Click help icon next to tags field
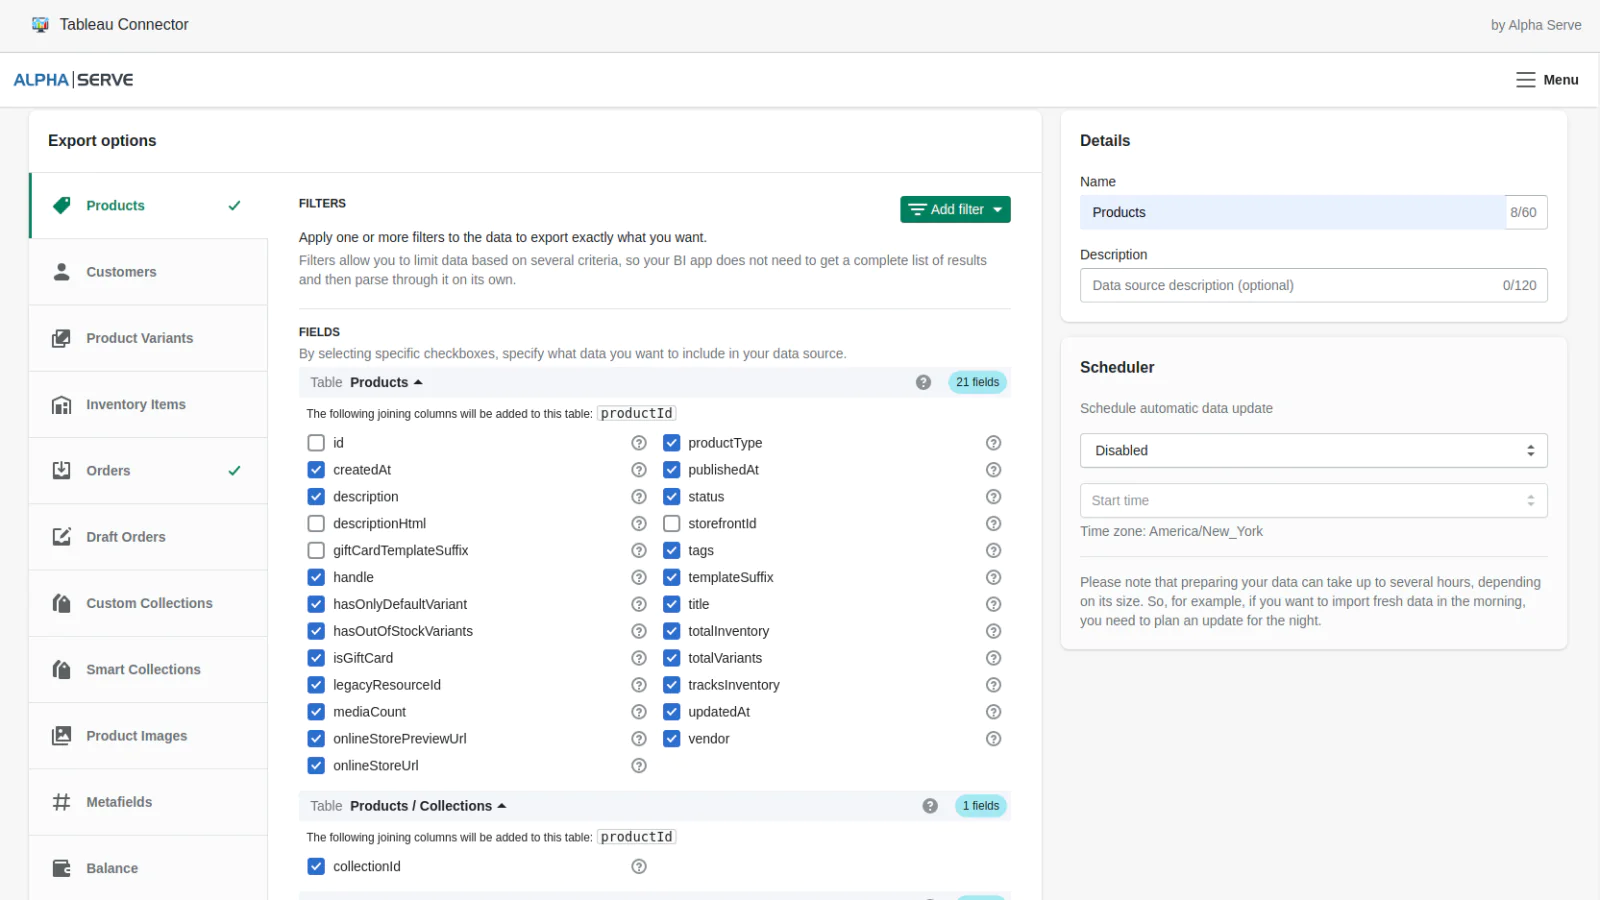Viewport: 1600px width, 900px height. pos(993,551)
